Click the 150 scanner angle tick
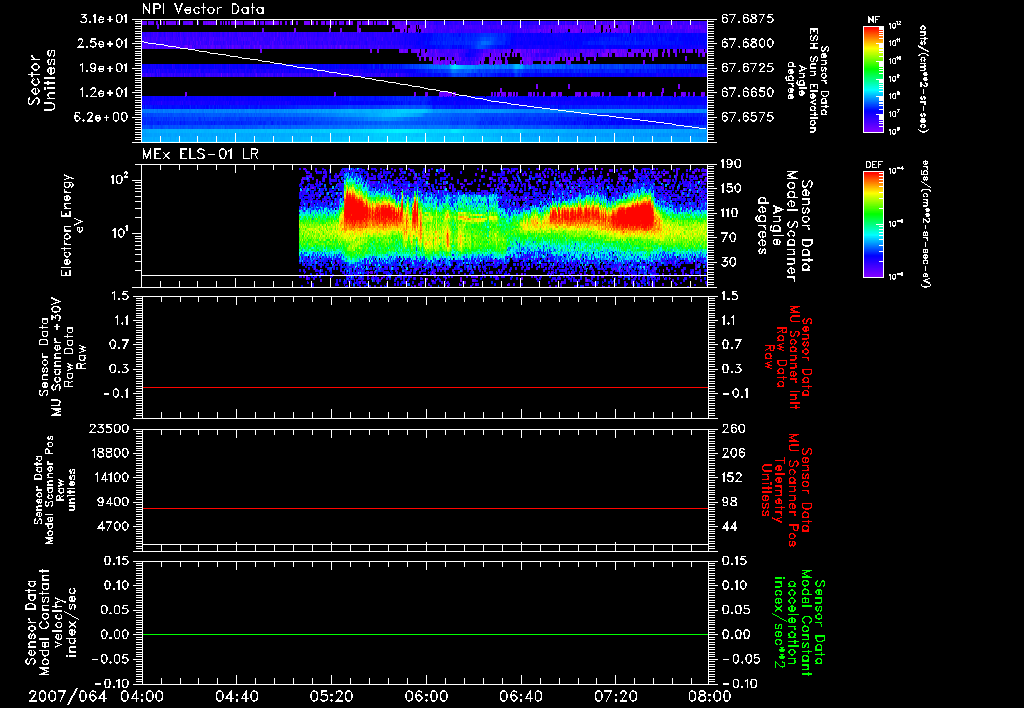Screen dimensions: 1024x708 coord(731,188)
